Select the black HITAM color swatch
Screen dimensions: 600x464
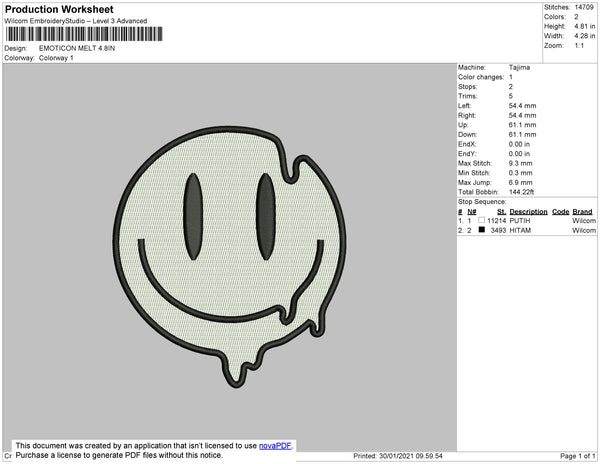pyautogui.click(x=481, y=230)
